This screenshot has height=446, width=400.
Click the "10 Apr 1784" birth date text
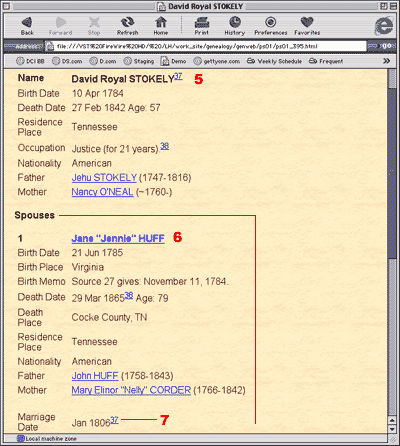pos(97,93)
